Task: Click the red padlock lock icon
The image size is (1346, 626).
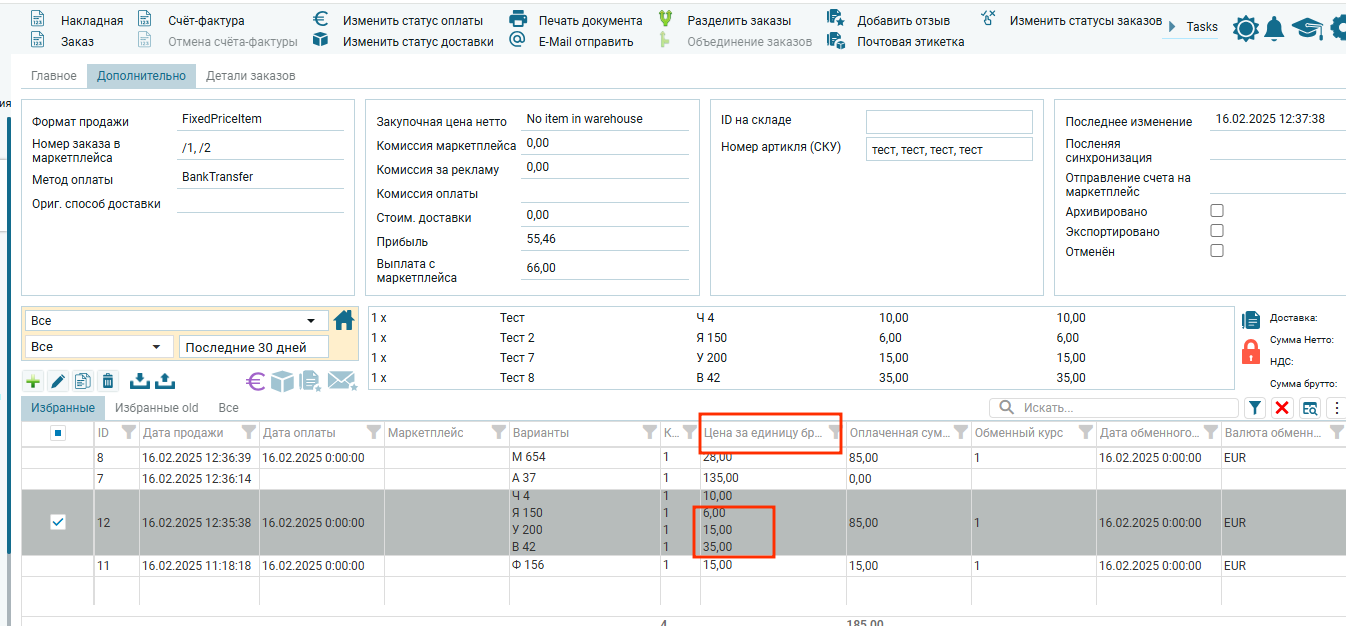Action: pyautogui.click(x=1250, y=351)
